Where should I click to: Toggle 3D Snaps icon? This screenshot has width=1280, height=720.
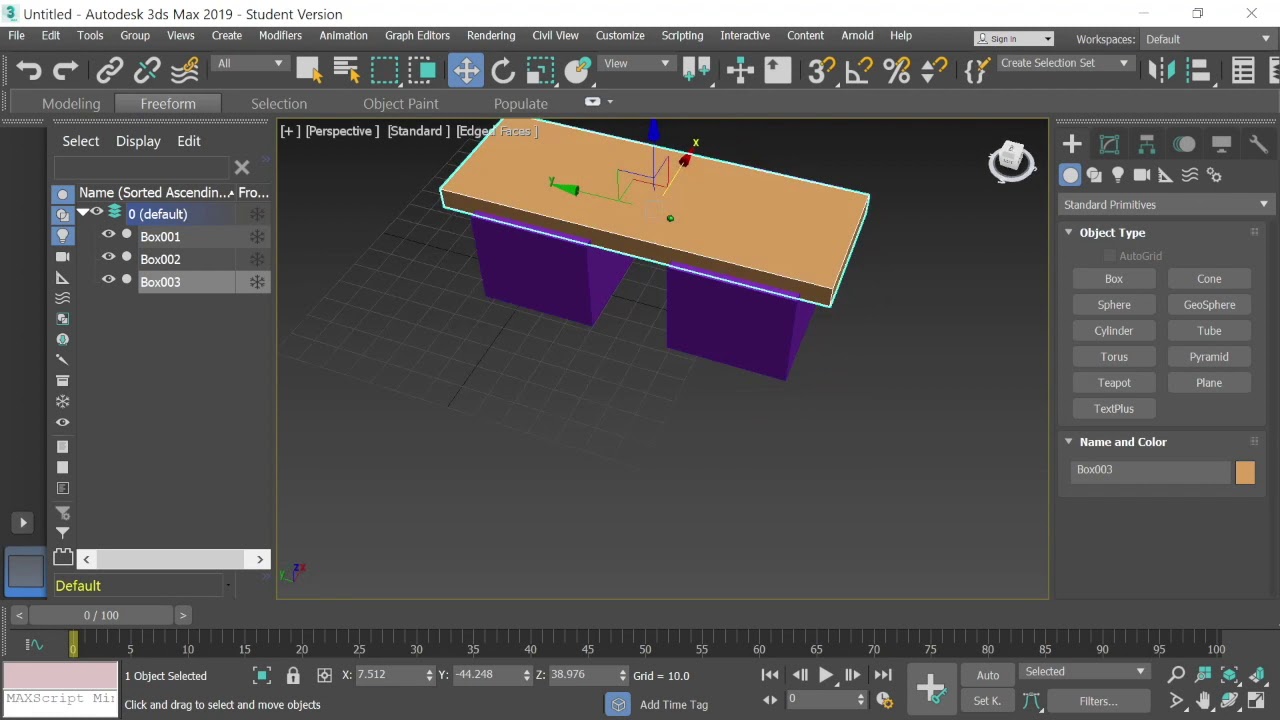click(822, 70)
